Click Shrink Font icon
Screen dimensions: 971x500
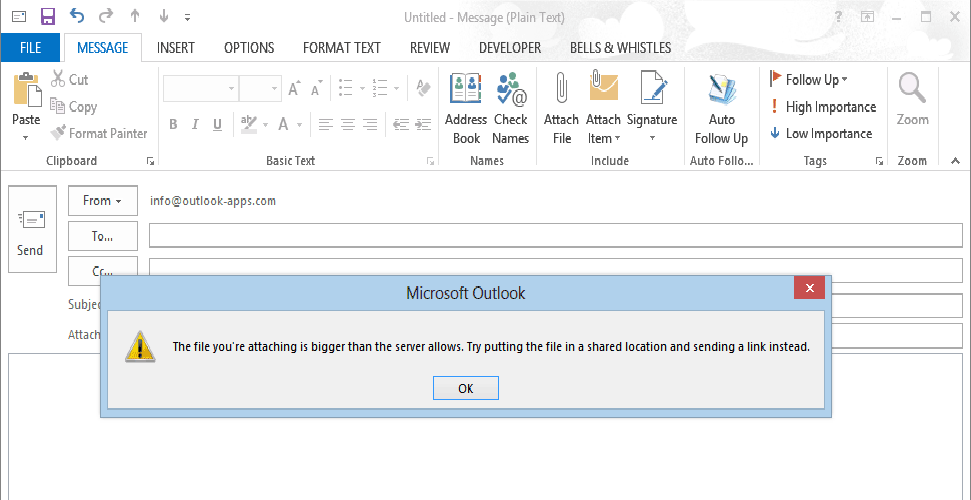pyautogui.click(x=317, y=89)
